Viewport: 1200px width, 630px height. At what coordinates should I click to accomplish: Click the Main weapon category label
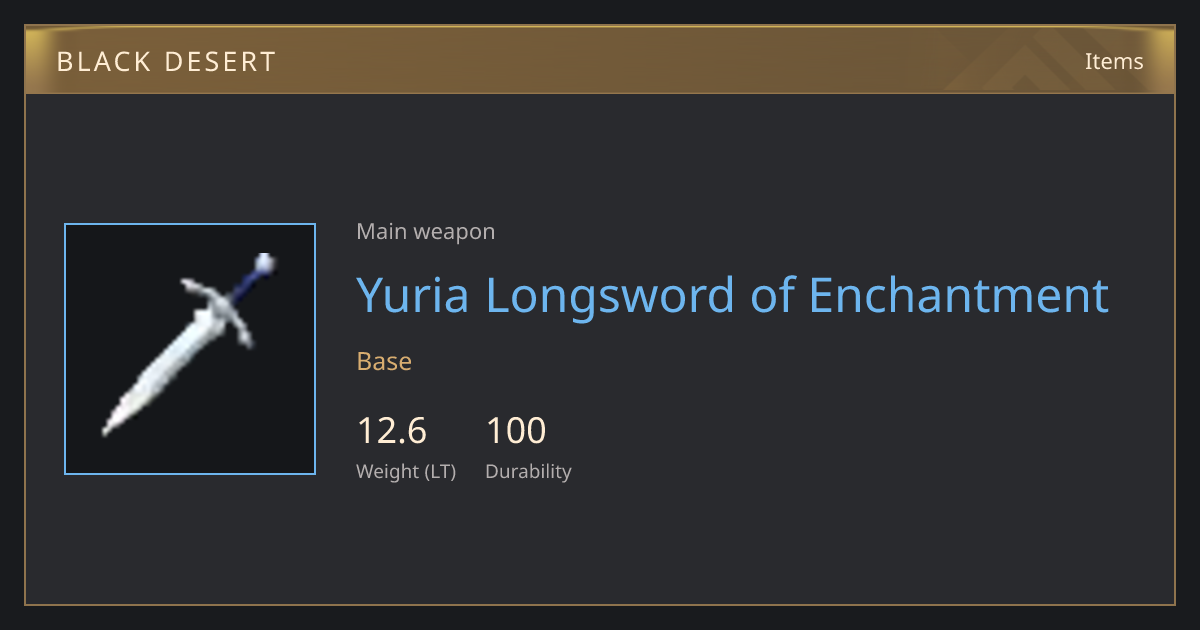(426, 232)
